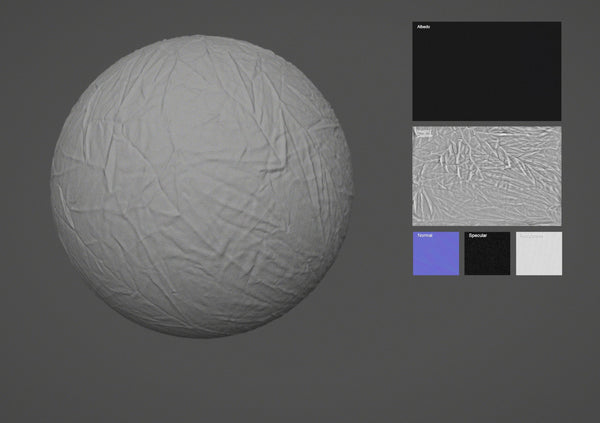Click the sphere's right edge
600x423 pixels.
point(351,186)
